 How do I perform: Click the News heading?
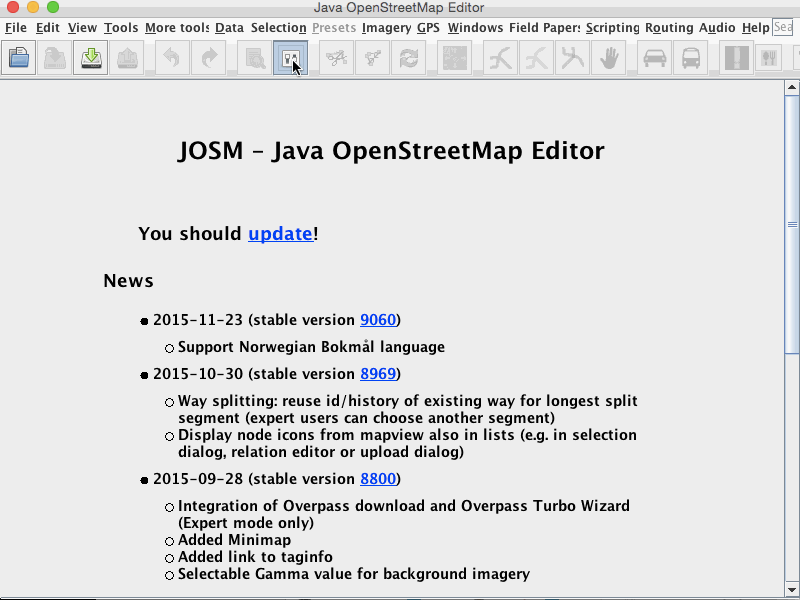coord(128,281)
